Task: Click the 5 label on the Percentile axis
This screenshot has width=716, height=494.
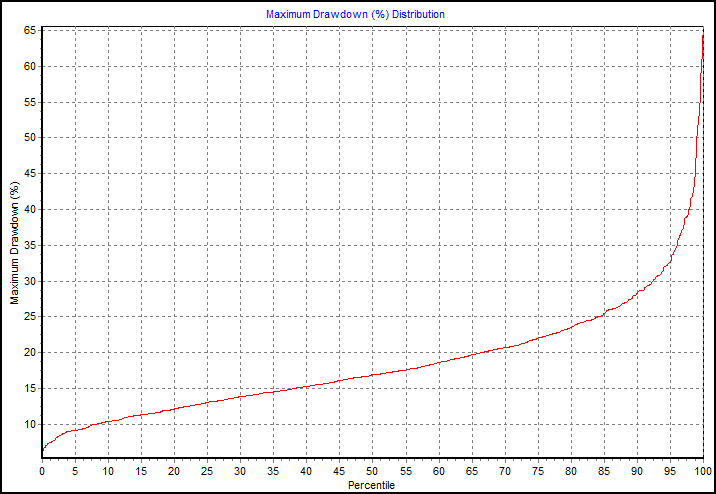Action: point(75,471)
